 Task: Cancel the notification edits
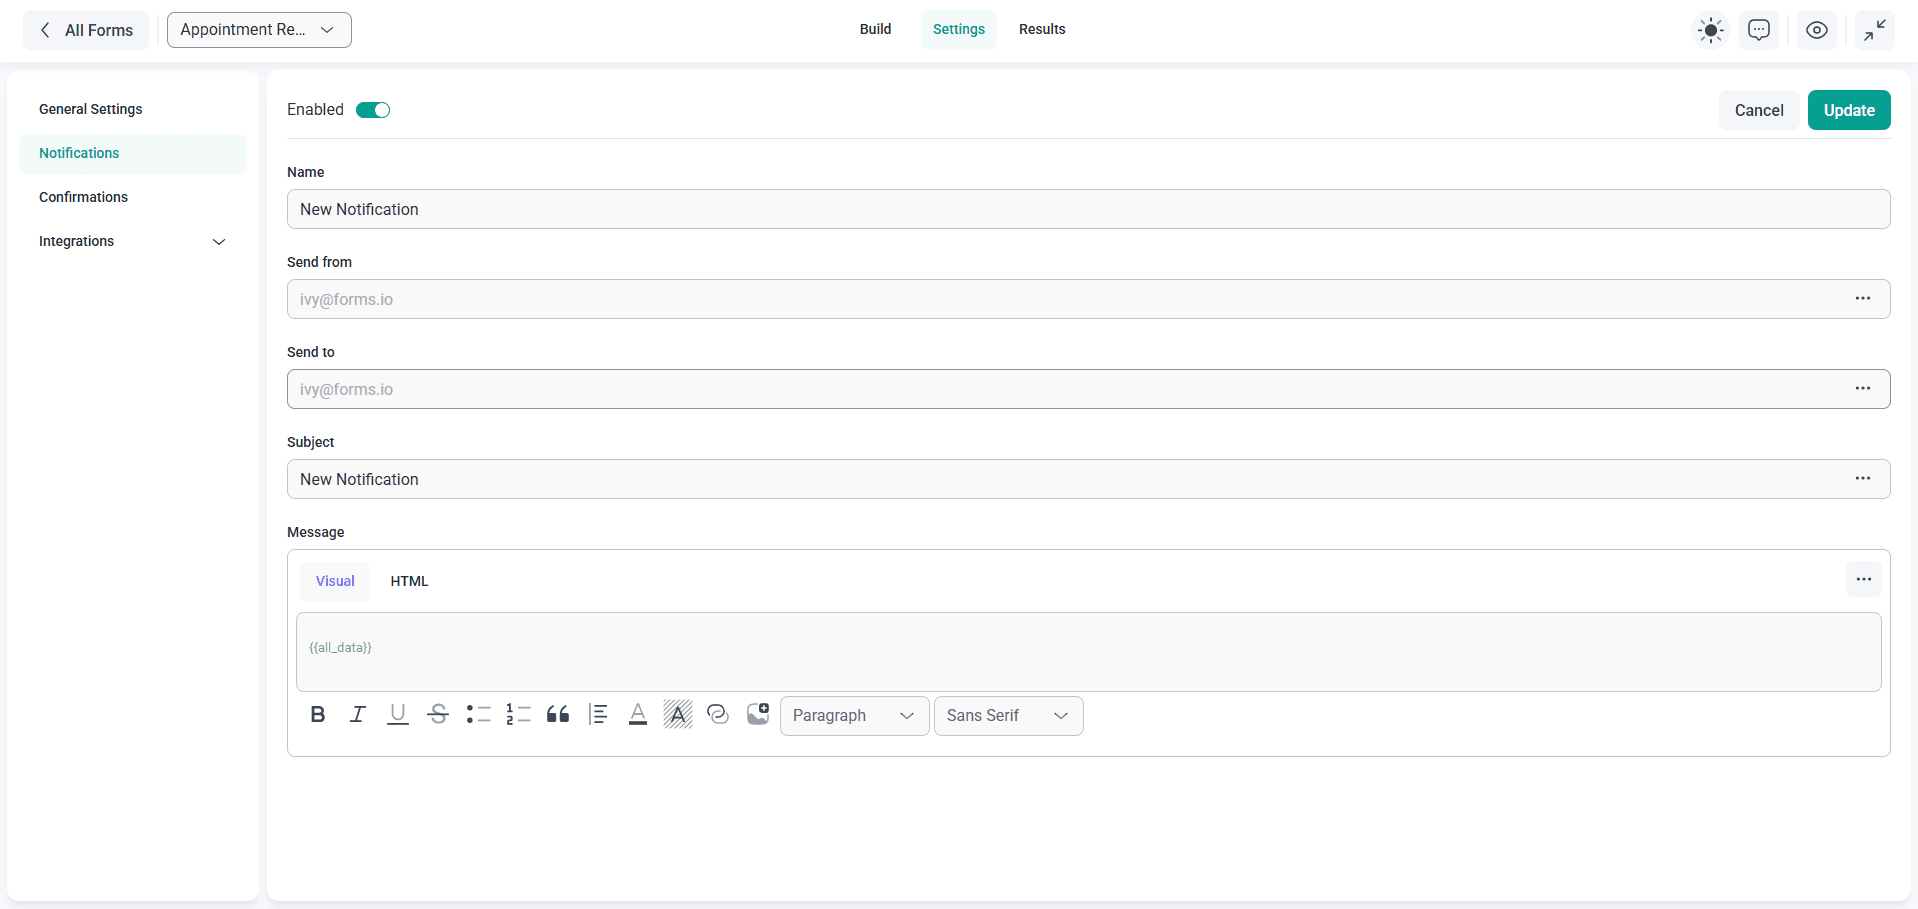pyautogui.click(x=1758, y=110)
